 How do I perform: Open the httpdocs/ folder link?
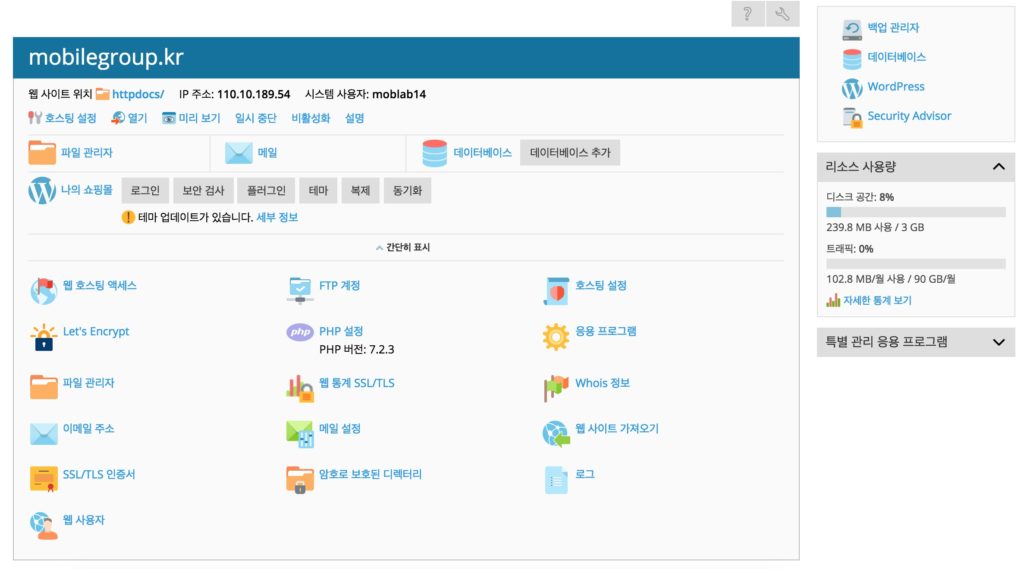pos(138,94)
